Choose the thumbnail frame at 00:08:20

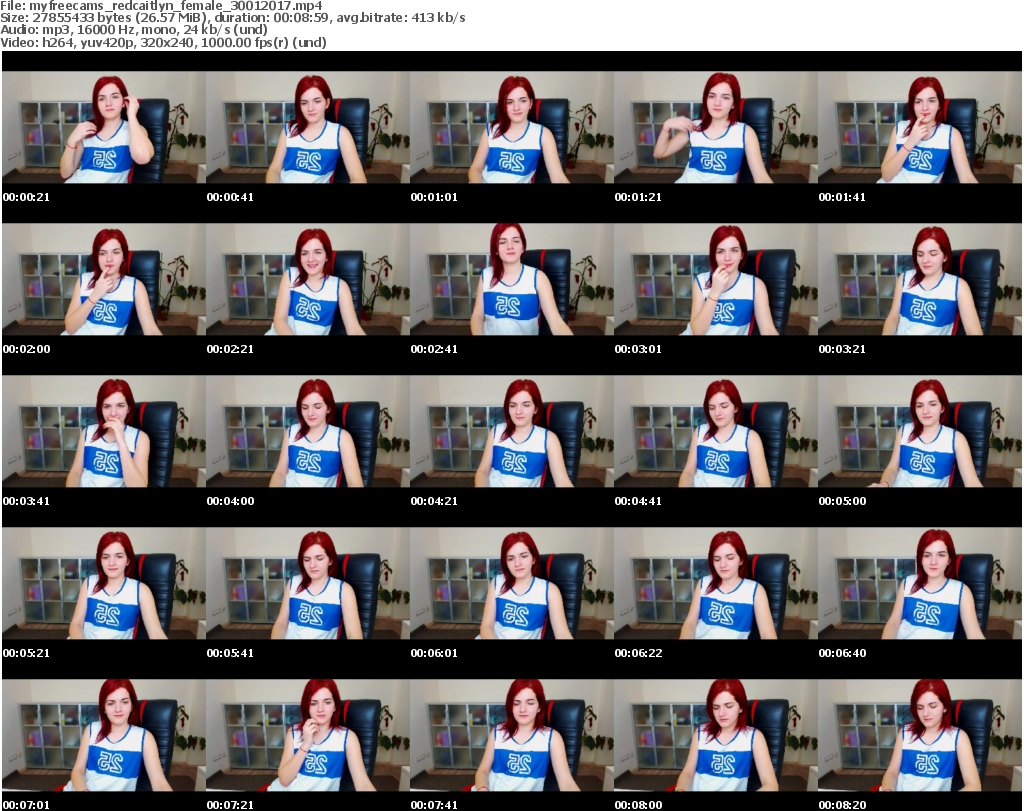point(920,736)
